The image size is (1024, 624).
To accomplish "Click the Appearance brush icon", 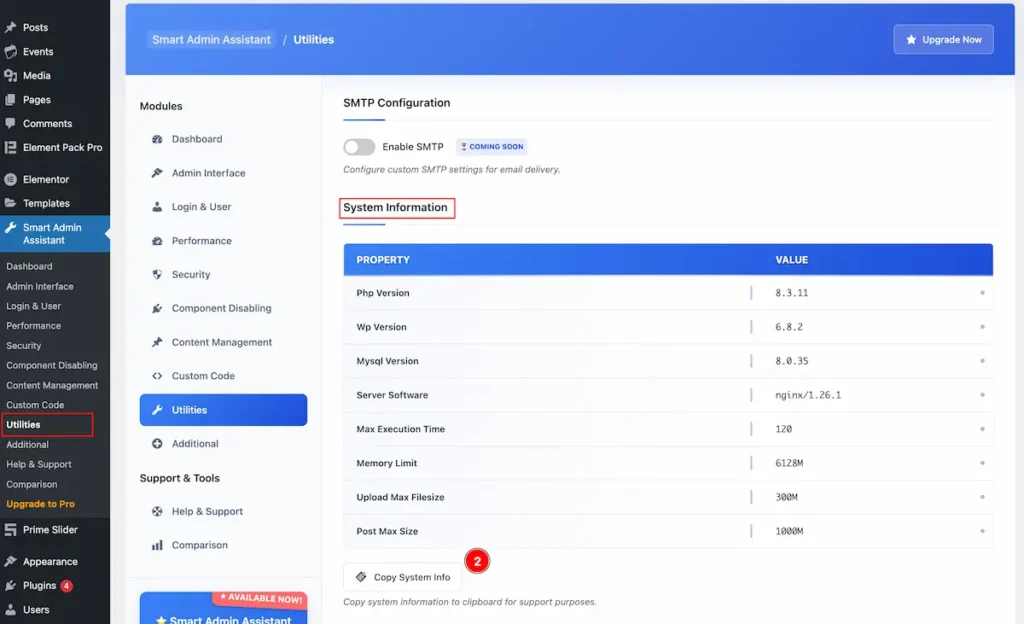I will tap(10, 561).
